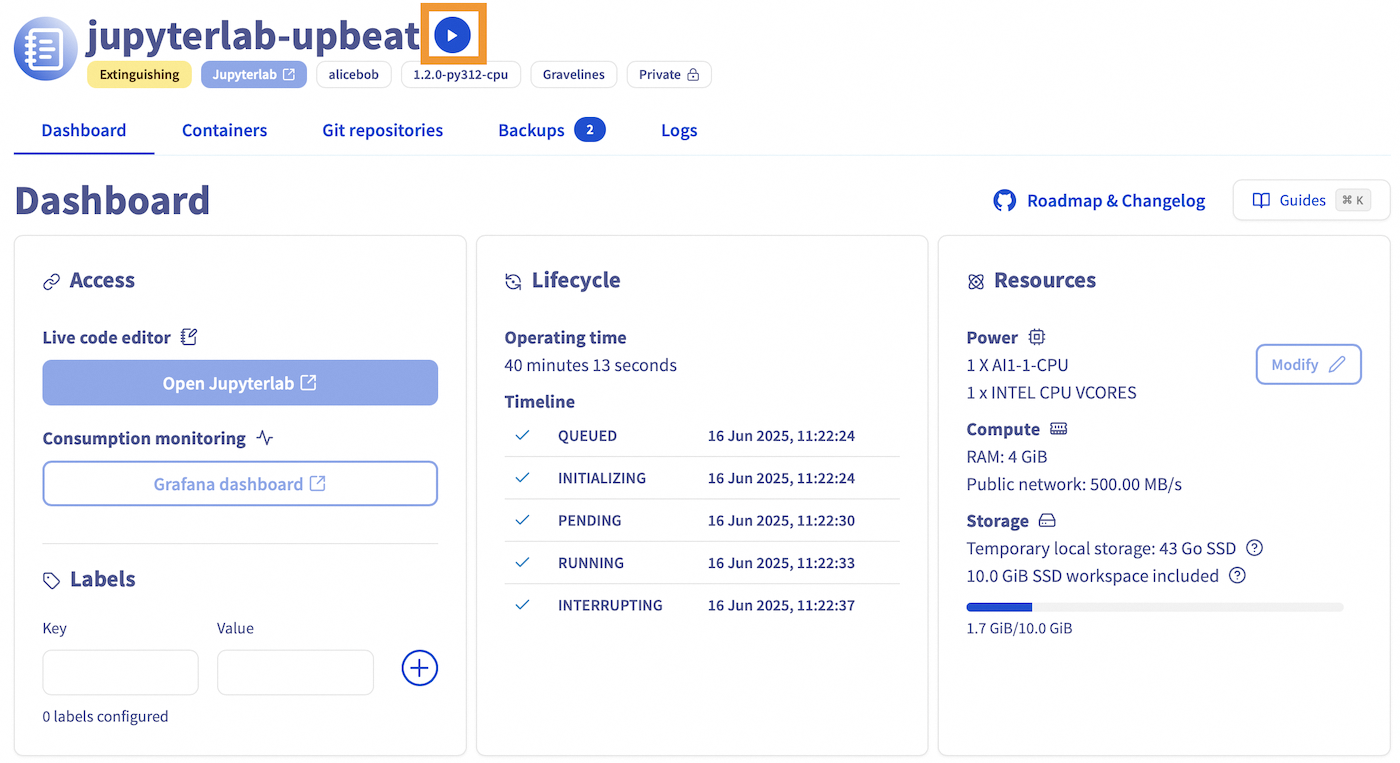The width and height of the screenshot is (1400, 763).
Task: Click the help icon after temporary local storage
Action: pyautogui.click(x=1254, y=548)
